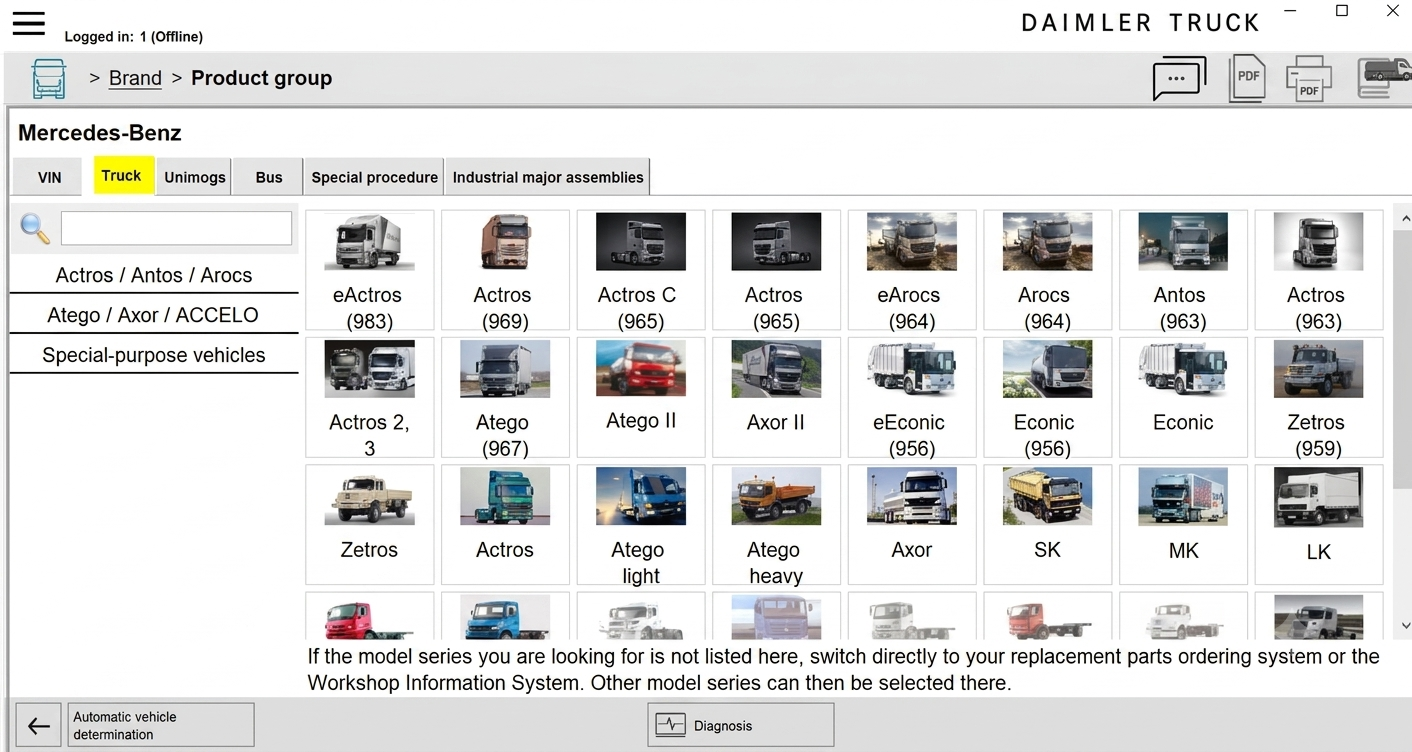Select the Actros C (965) tile
The width and height of the screenshot is (1412, 752).
[641, 270]
